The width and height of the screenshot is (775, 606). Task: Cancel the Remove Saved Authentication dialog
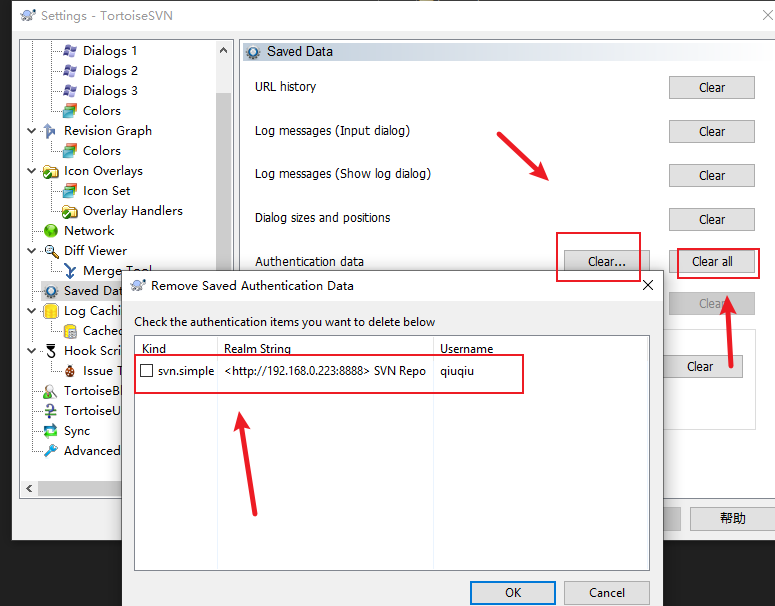click(606, 593)
